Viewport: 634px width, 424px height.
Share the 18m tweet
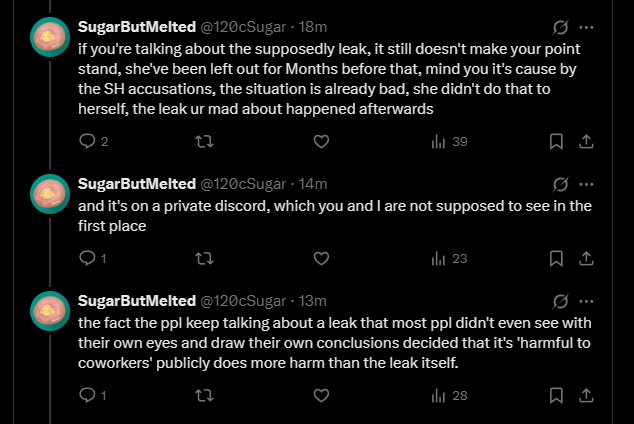[586, 141]
